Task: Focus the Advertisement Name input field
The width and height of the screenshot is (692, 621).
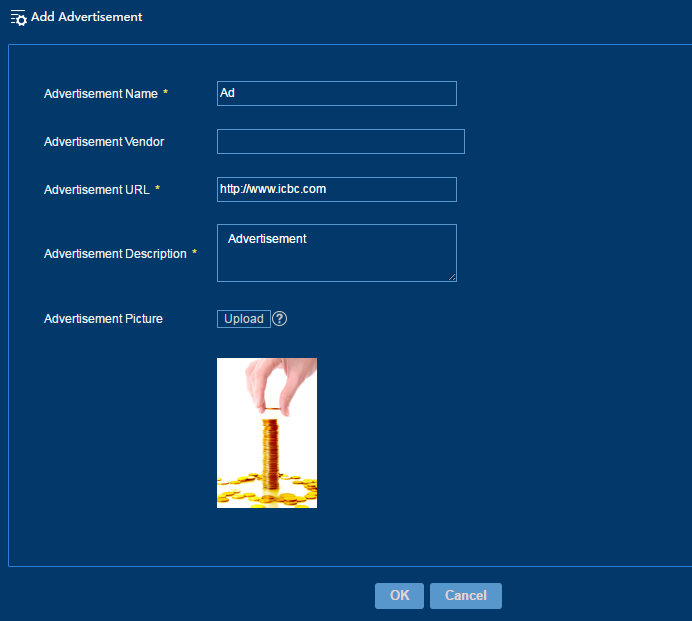Action: 337,94
